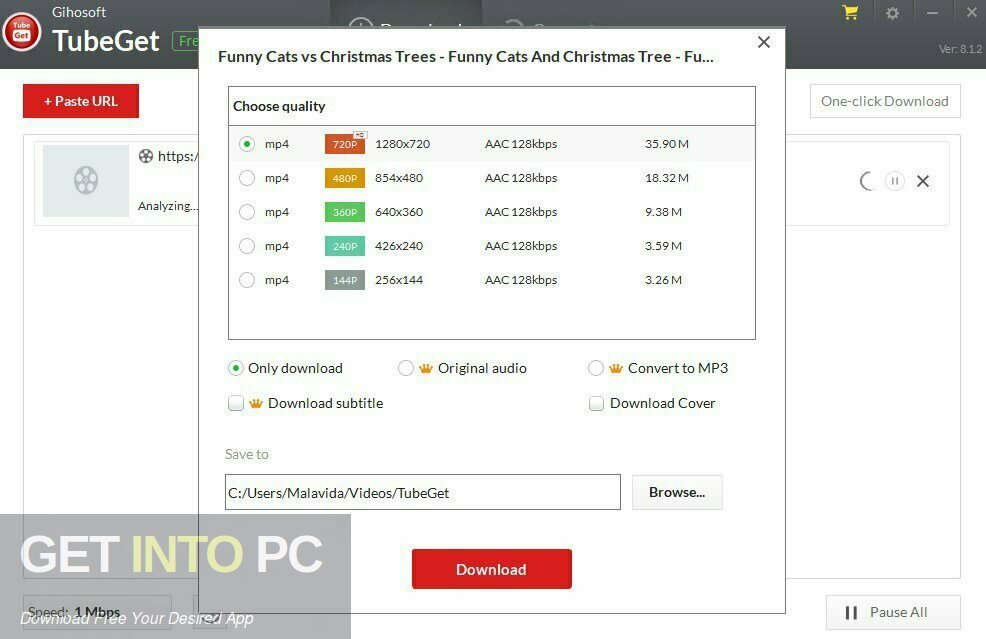The height and width of the screenshot is (639, 986).
Task: Click the 35.90 M file size
Action: [667, 144]
